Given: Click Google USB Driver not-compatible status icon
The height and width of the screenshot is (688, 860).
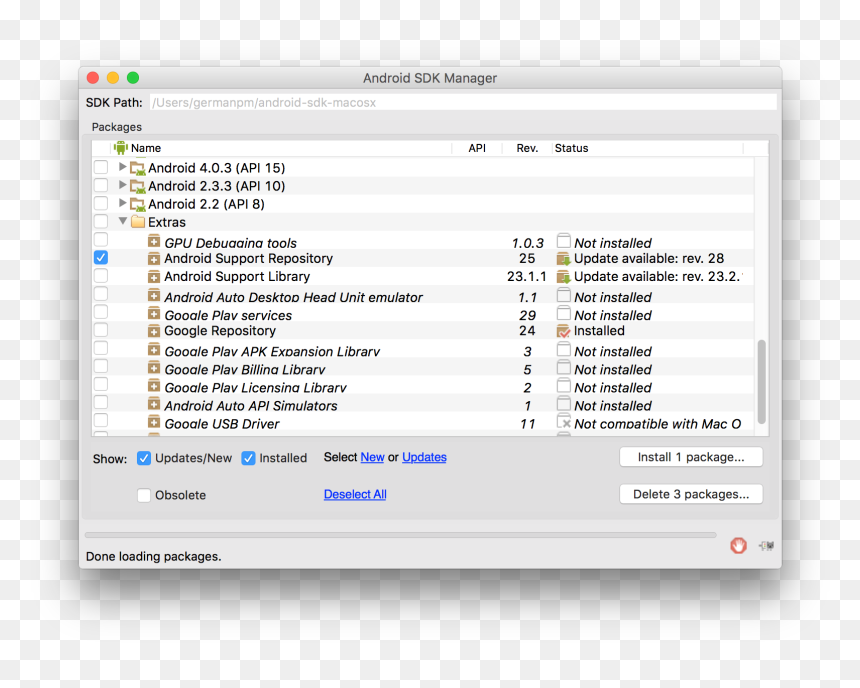Looking at the screenshot, I should click(x=564, y=422).
